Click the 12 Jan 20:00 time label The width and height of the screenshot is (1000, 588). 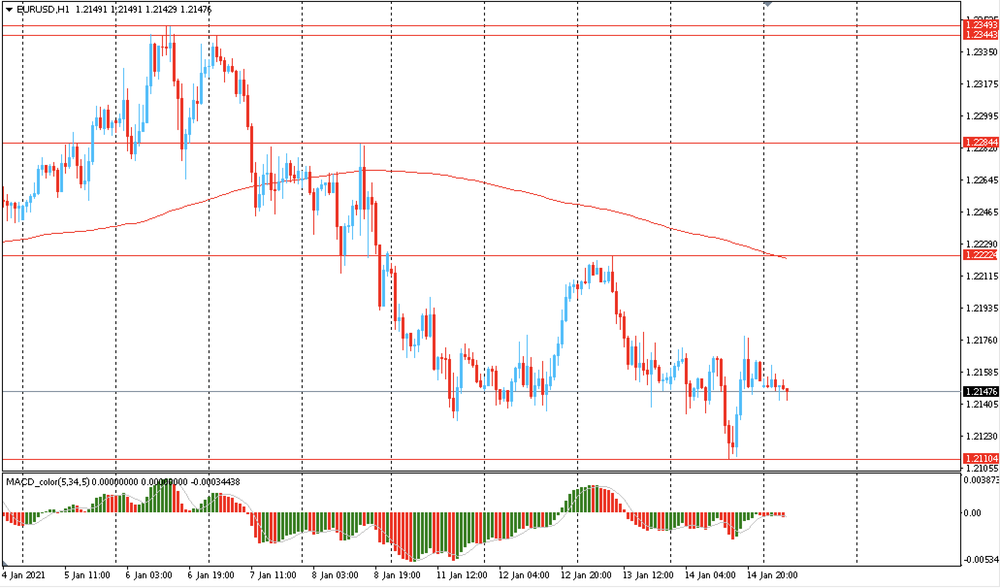tap(587, 575)
